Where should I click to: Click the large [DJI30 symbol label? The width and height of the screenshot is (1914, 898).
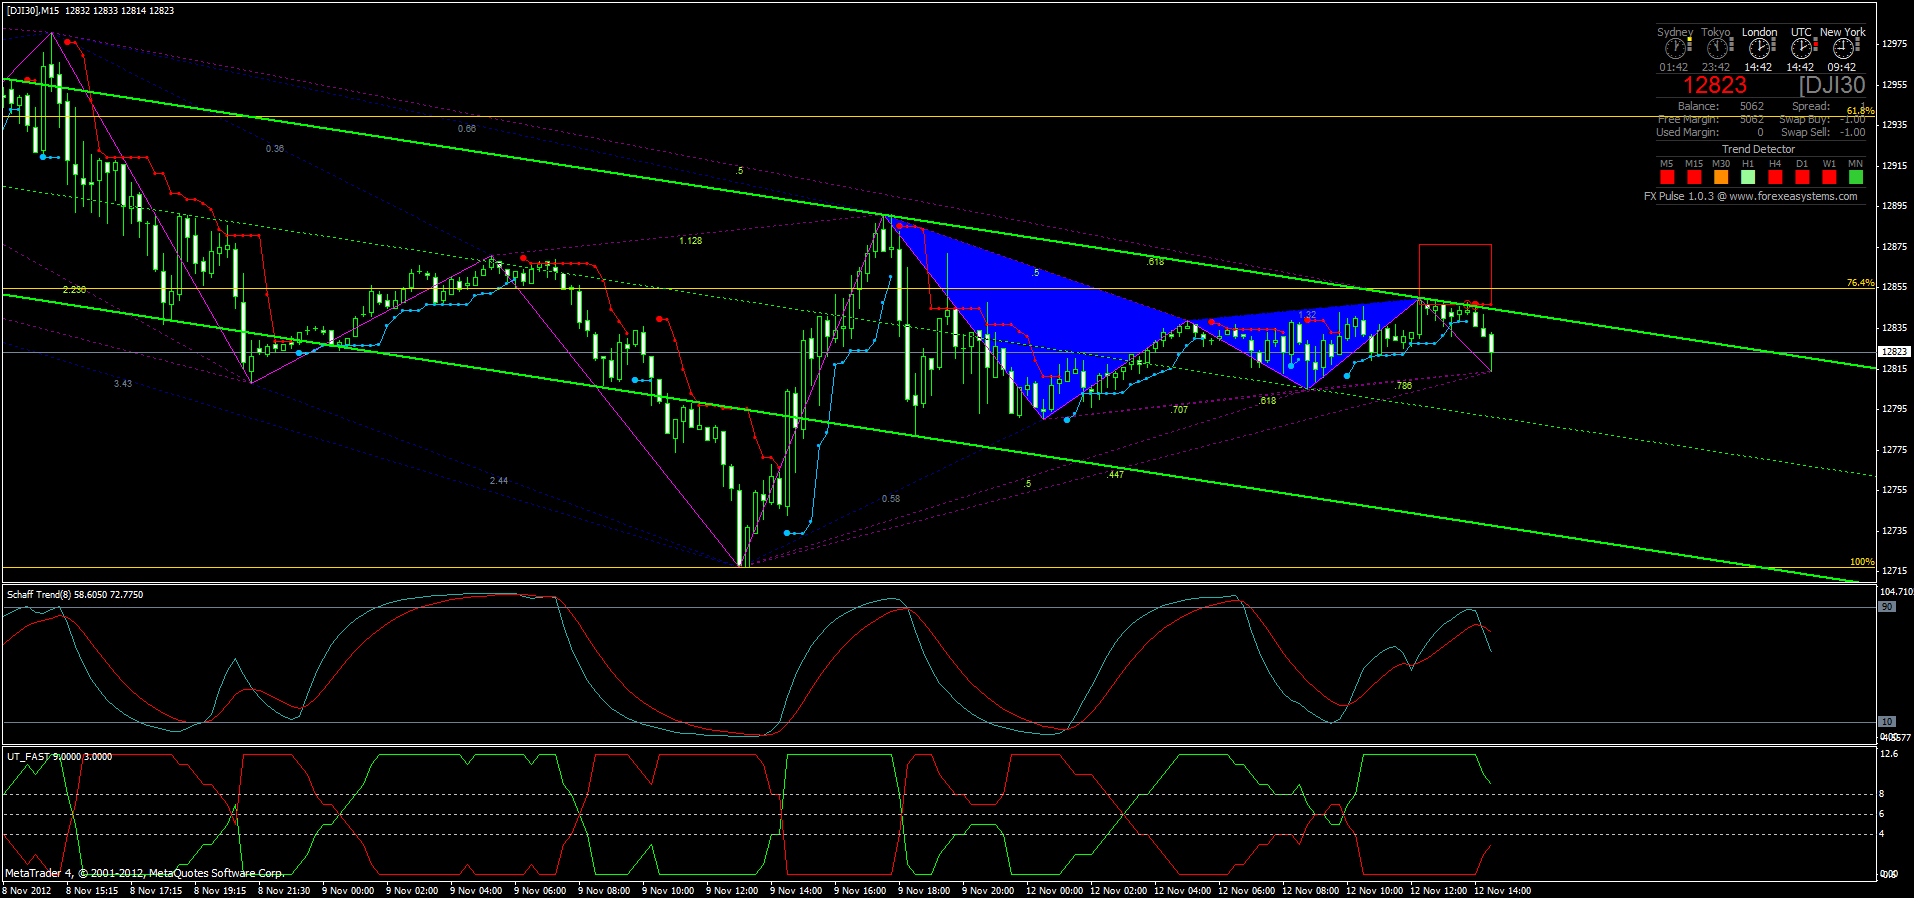[x=1832, y=86]
